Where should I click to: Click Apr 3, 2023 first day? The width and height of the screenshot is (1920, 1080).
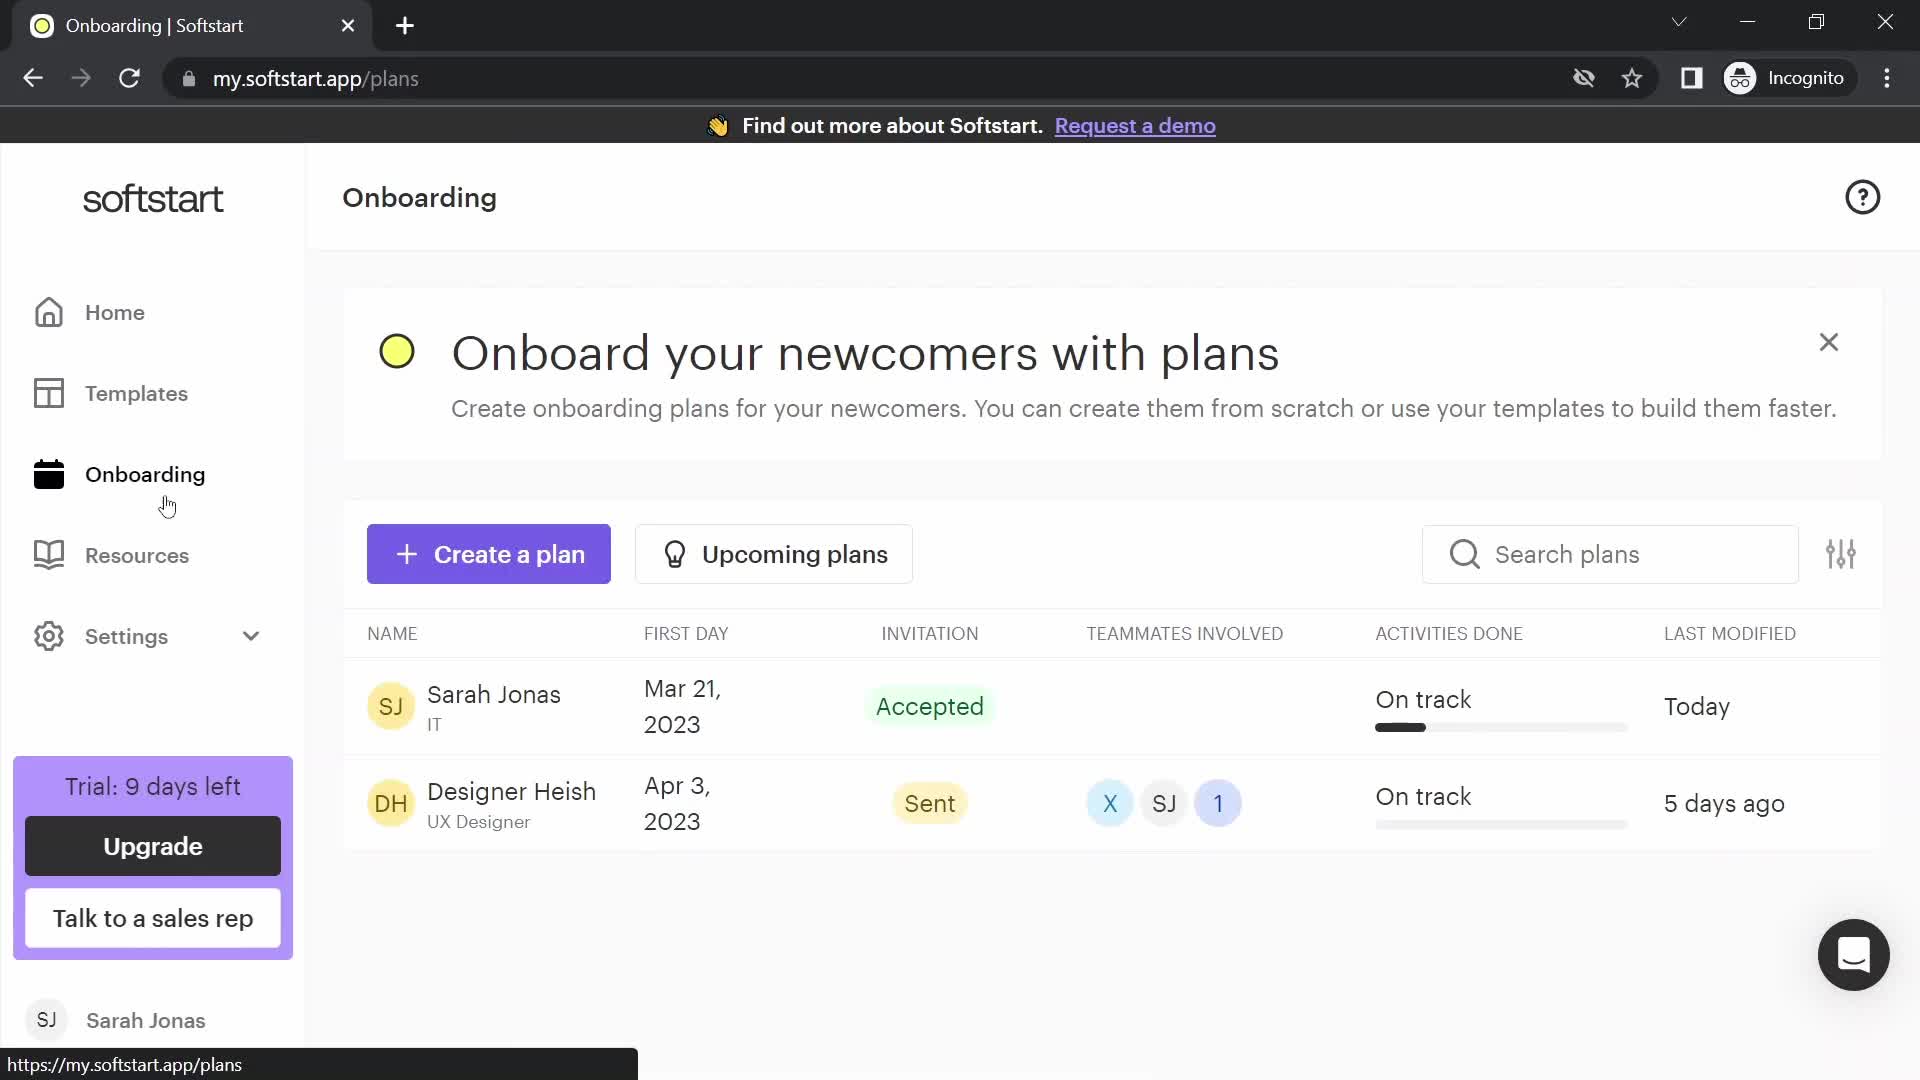[x=678, y=803]
